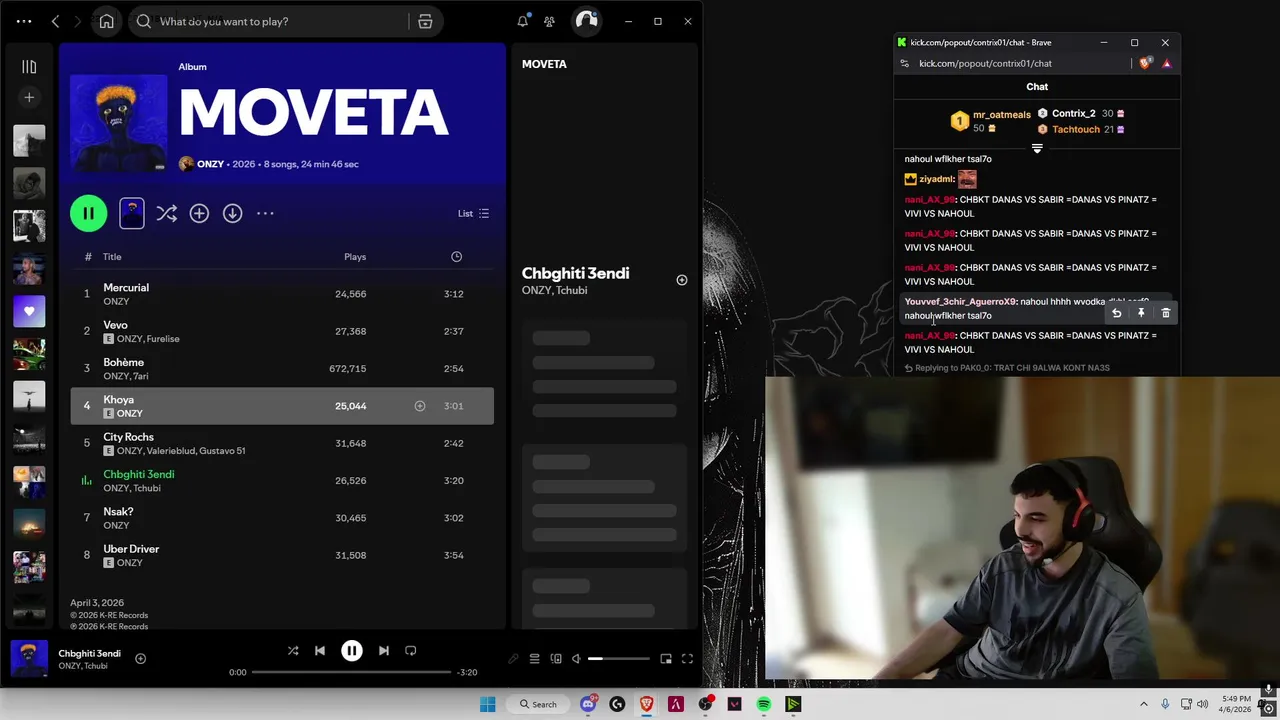Add Khoya to Liked Songs
The image size is (1280, 720).
point(420,406)
